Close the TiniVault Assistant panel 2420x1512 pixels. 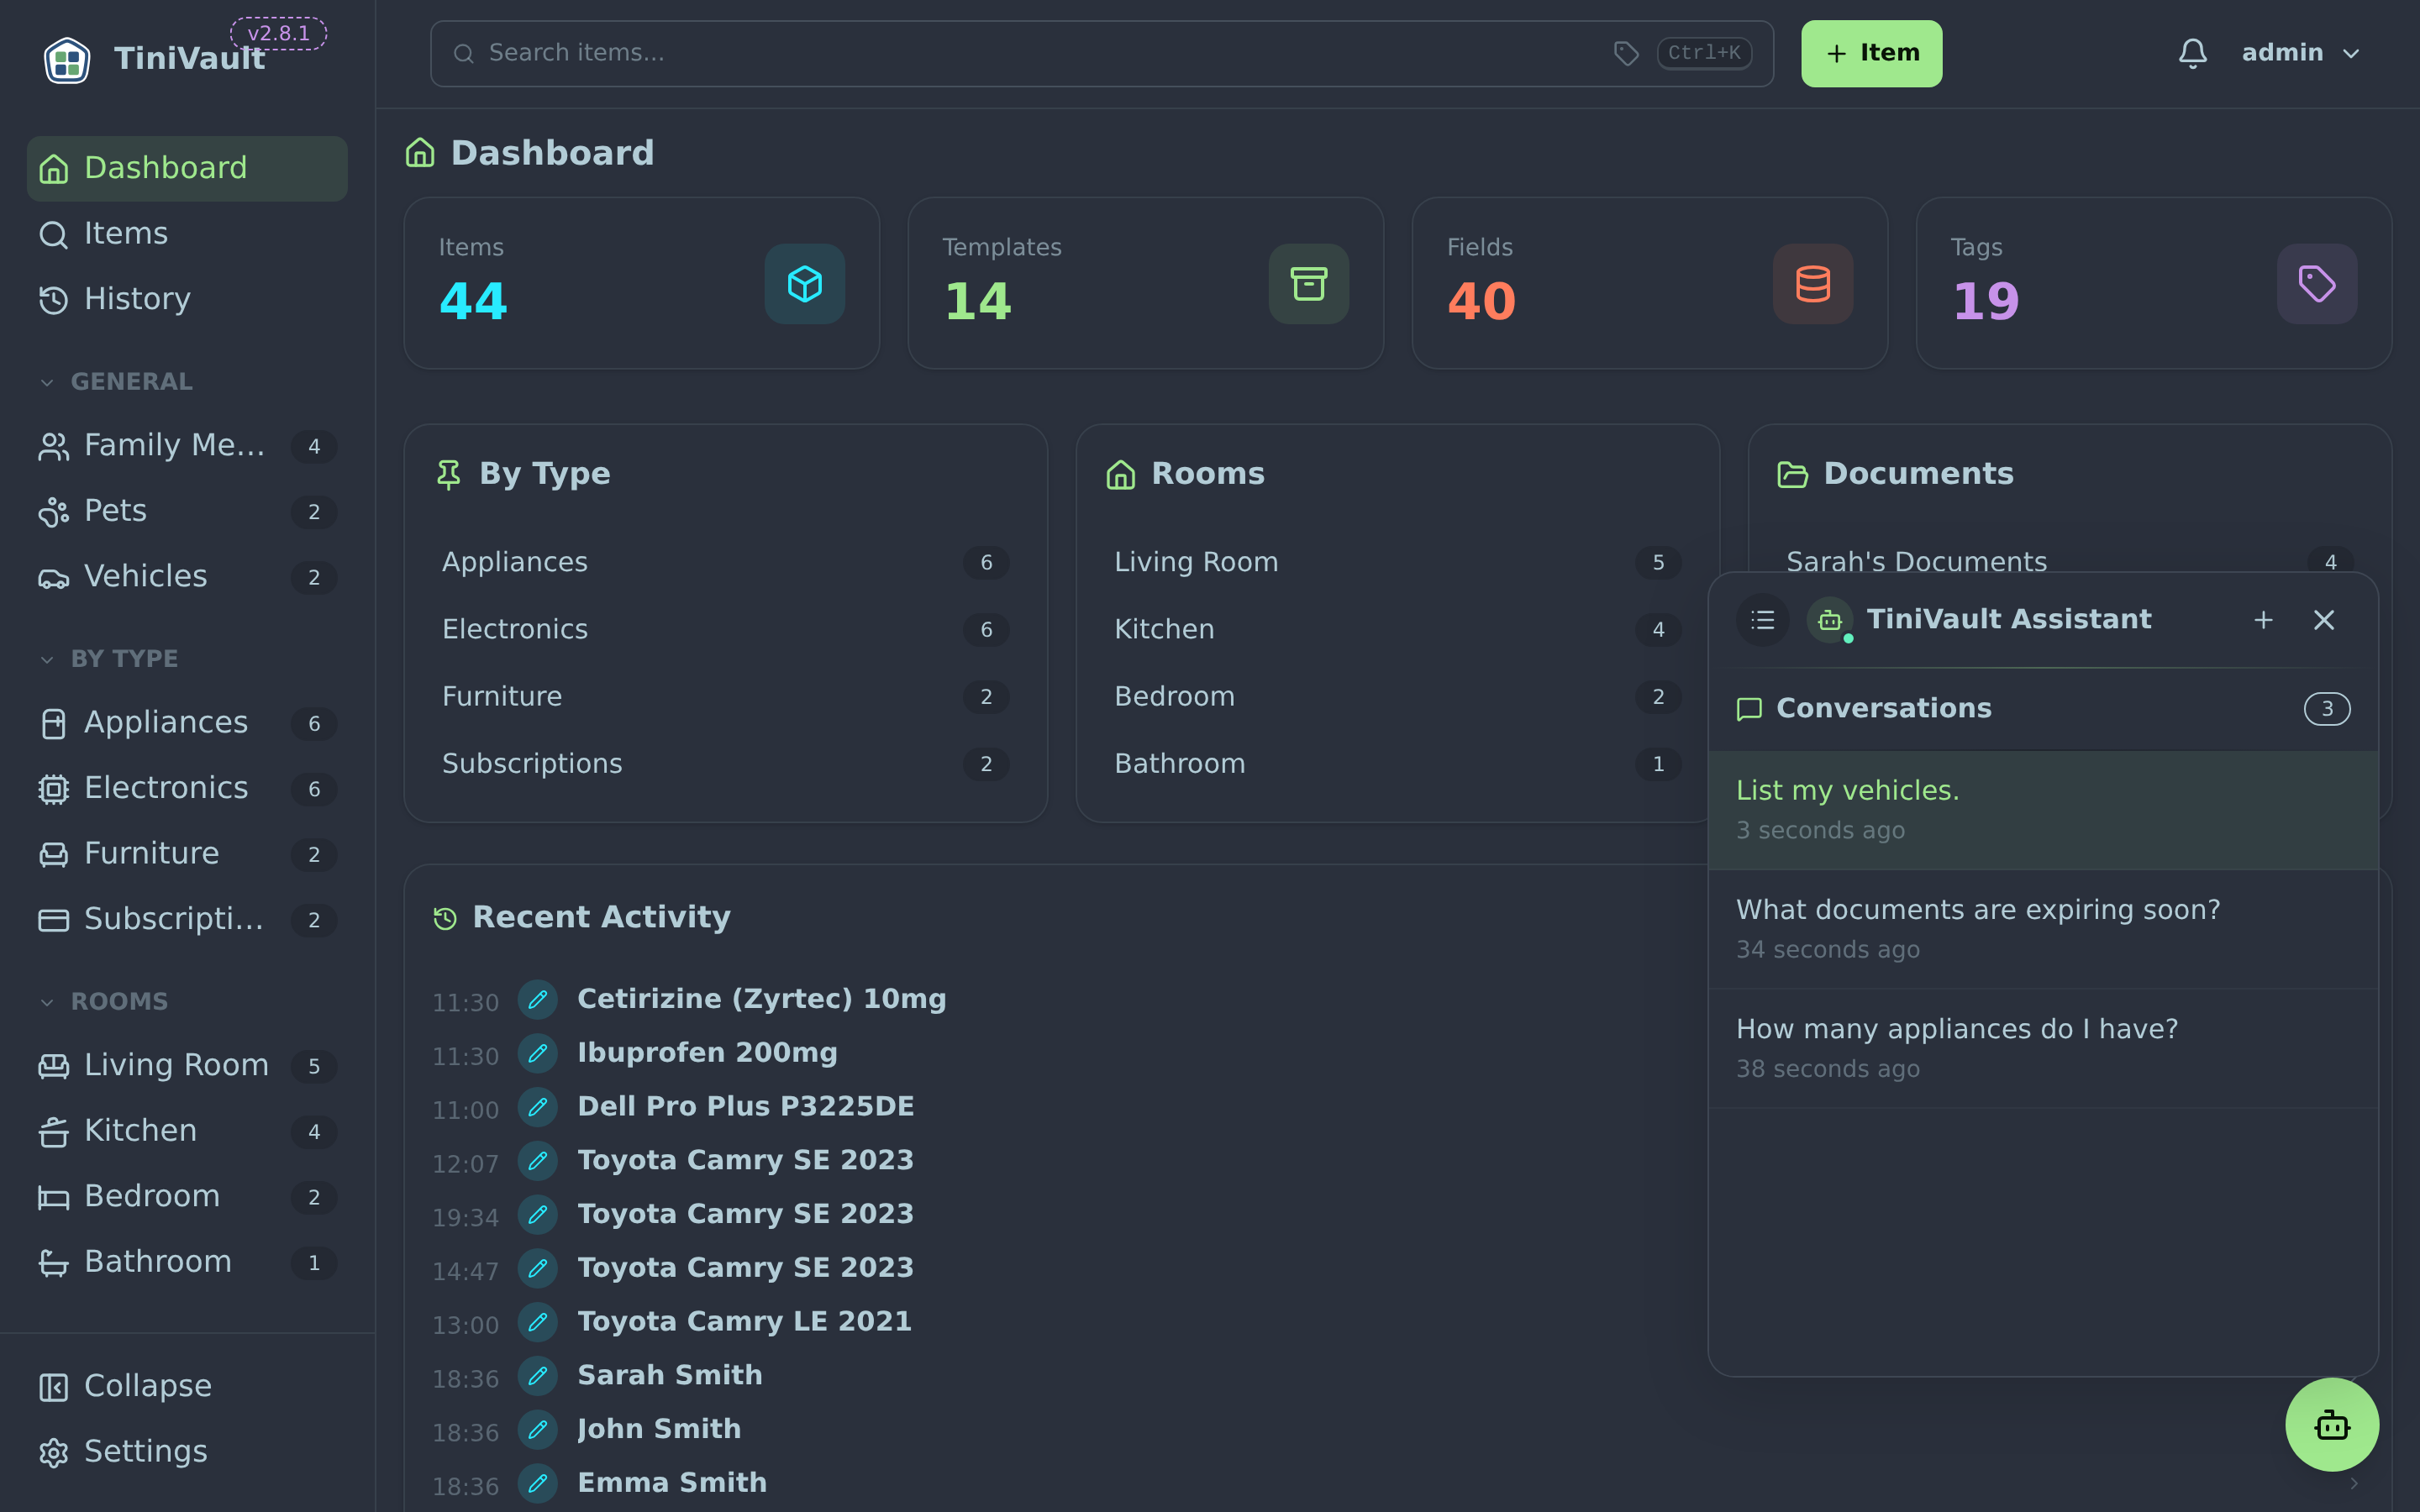tap(2323, 620)
